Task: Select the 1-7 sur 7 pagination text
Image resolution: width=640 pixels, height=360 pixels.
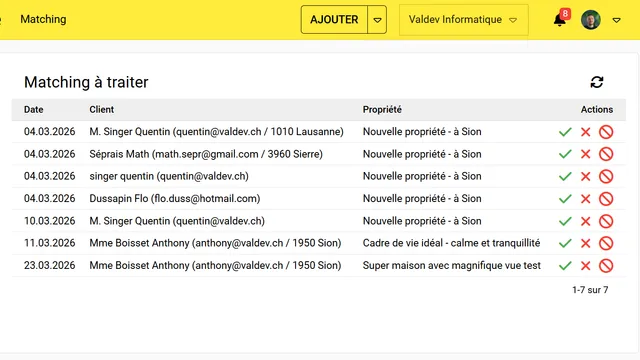Action: (590, 290)
